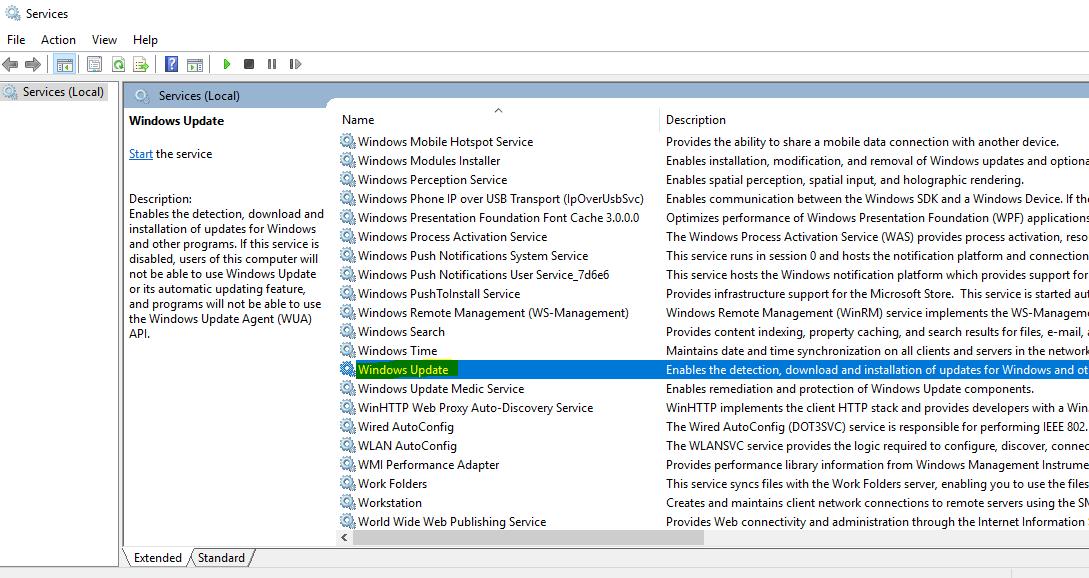Select Windows Push Notifications System Service
The image size is (1089, 578).
[x=473, y=256]
